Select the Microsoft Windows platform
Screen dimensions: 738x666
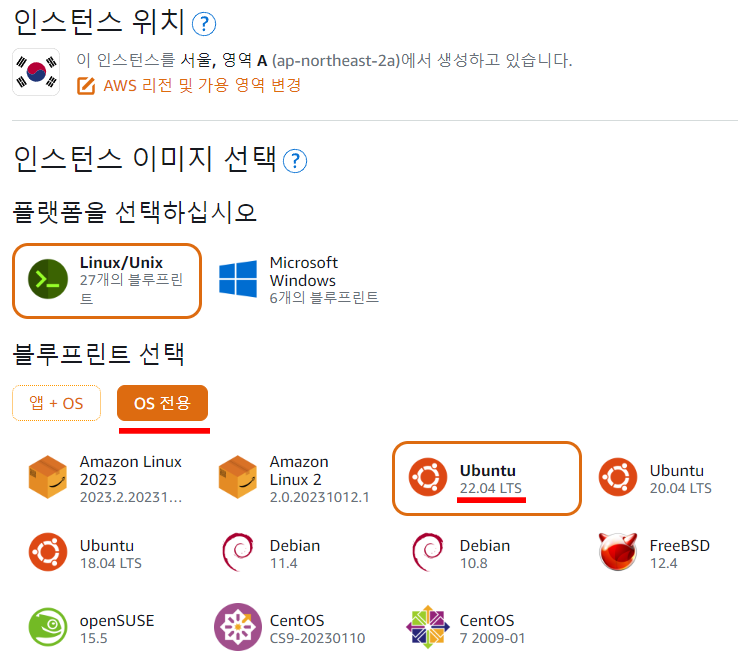pyautogui.click(x=299, y=280)
